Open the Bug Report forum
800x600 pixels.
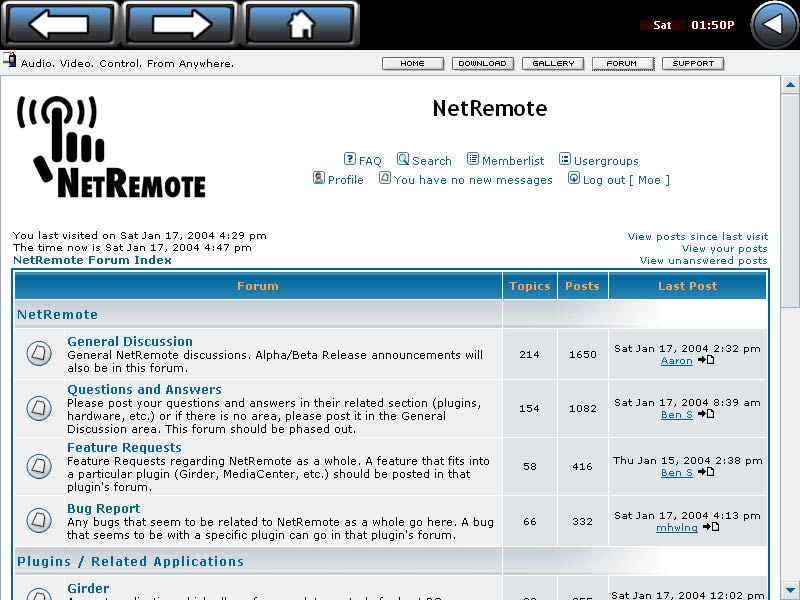pos(104,509)
